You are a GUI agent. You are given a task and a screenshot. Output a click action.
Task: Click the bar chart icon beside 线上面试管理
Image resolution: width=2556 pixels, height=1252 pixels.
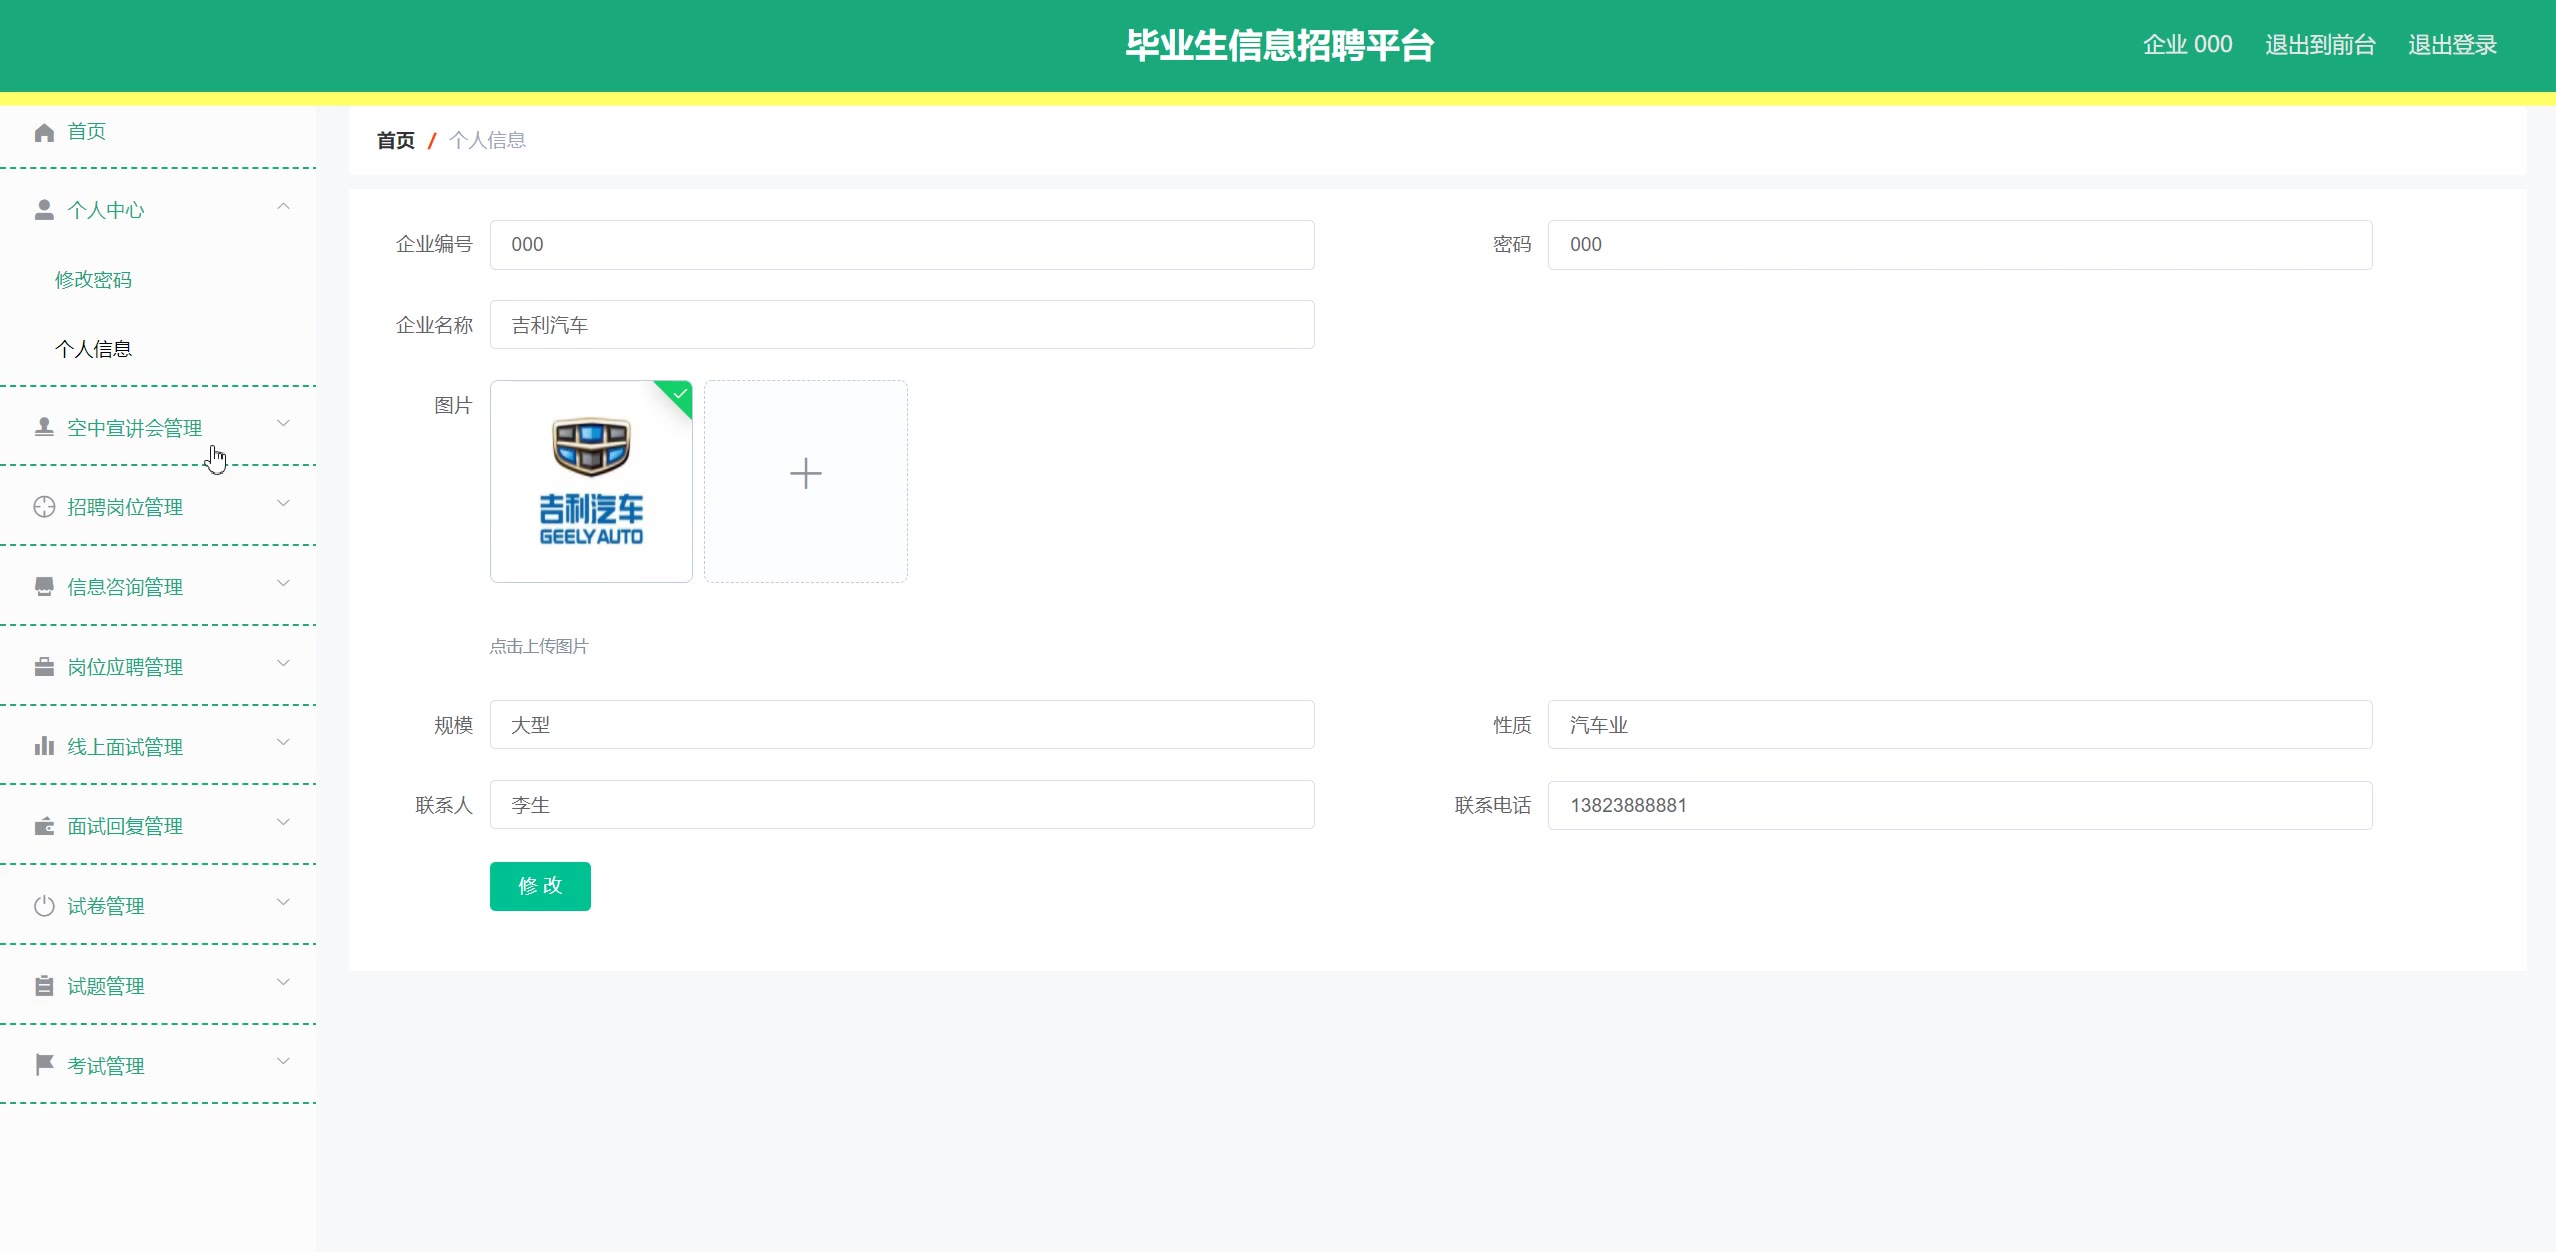[44, 746]
